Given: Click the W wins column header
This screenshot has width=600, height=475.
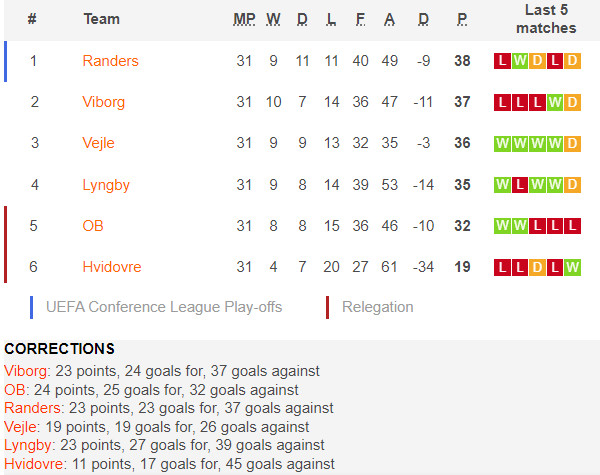Looking at the screenshot, I should [x=273, y=19].
